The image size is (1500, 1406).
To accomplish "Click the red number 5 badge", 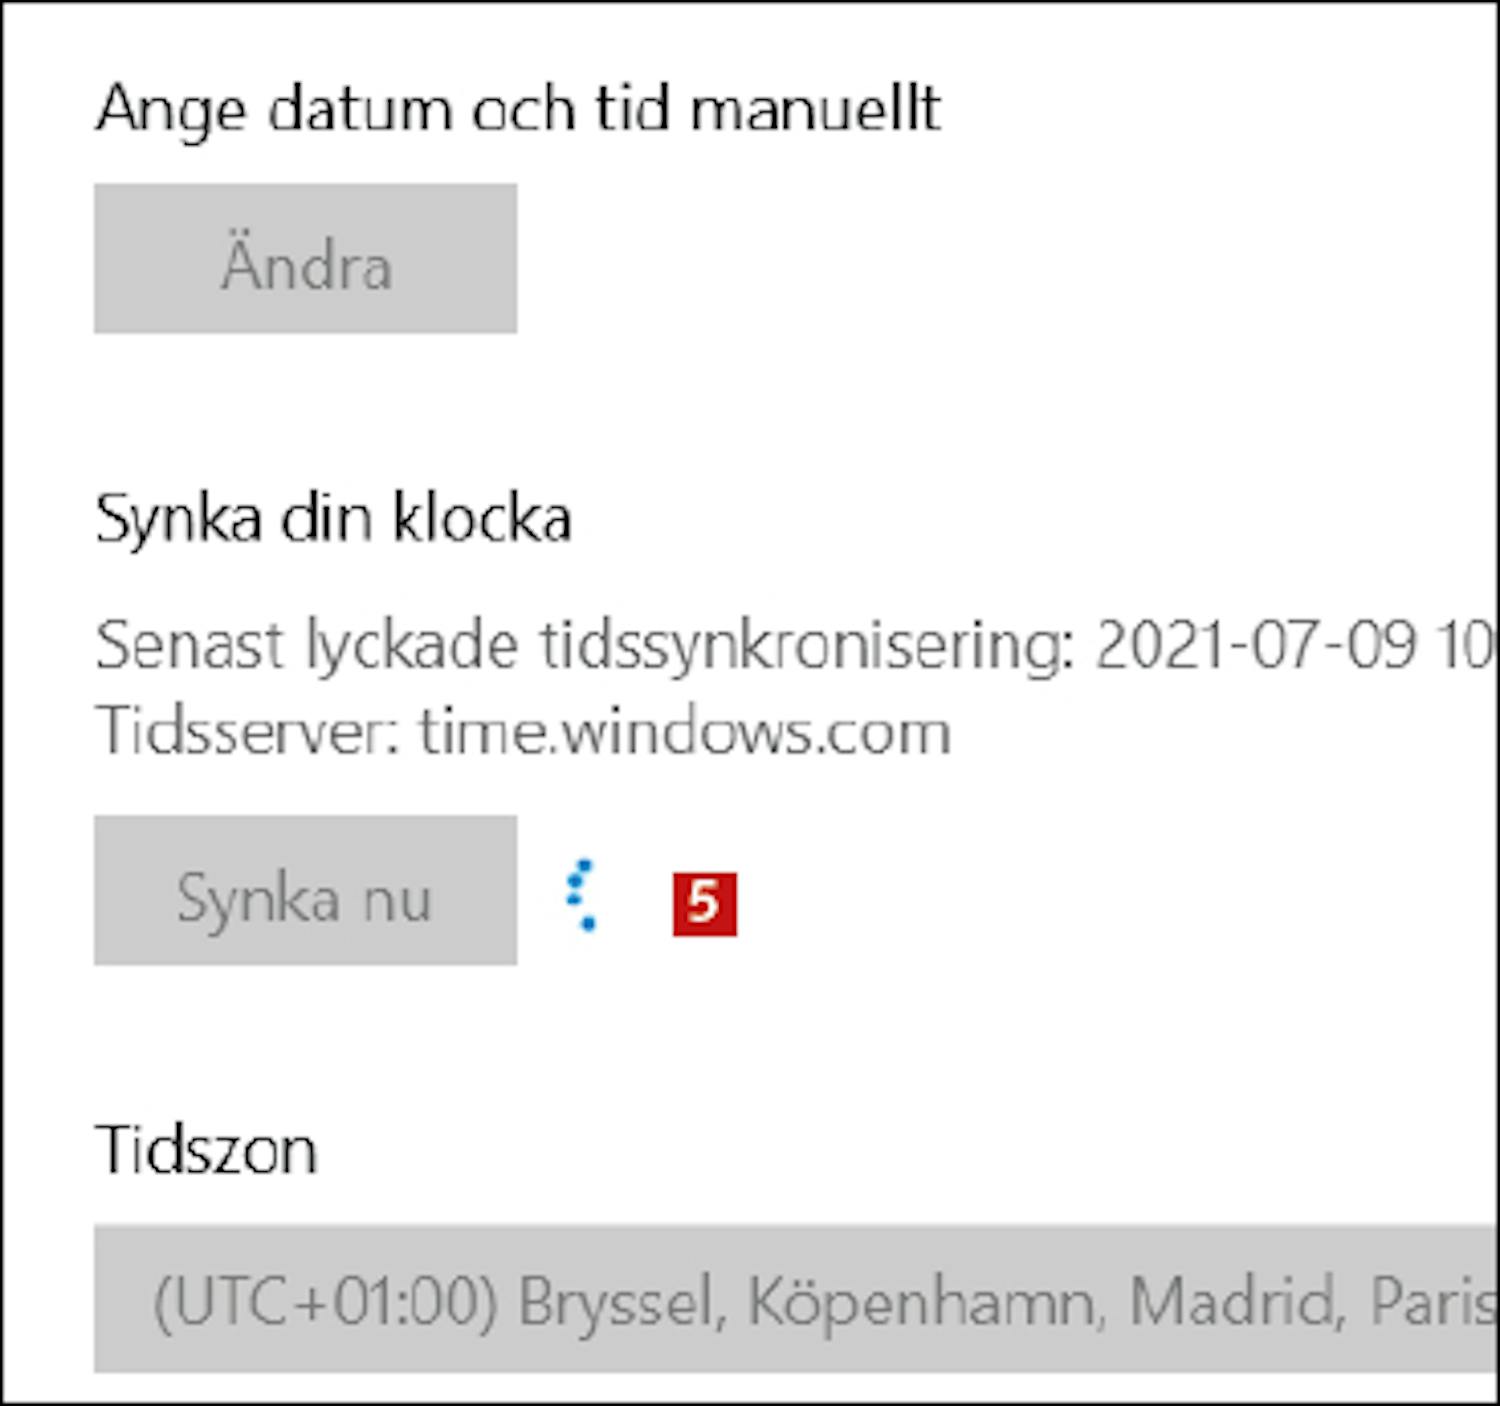I will tap(704, 904).
